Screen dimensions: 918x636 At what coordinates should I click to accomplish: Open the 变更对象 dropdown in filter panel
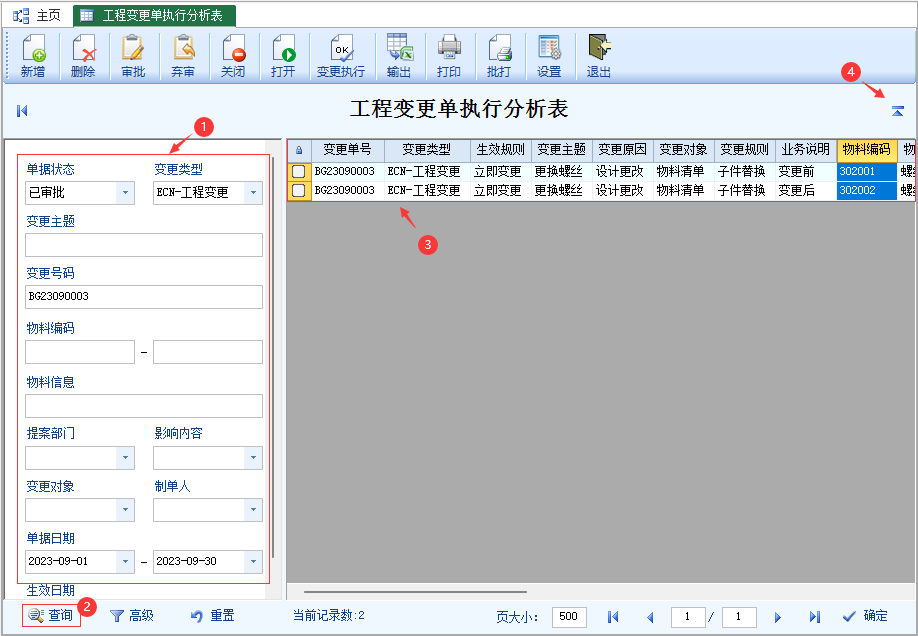click(x=125, y=510)
